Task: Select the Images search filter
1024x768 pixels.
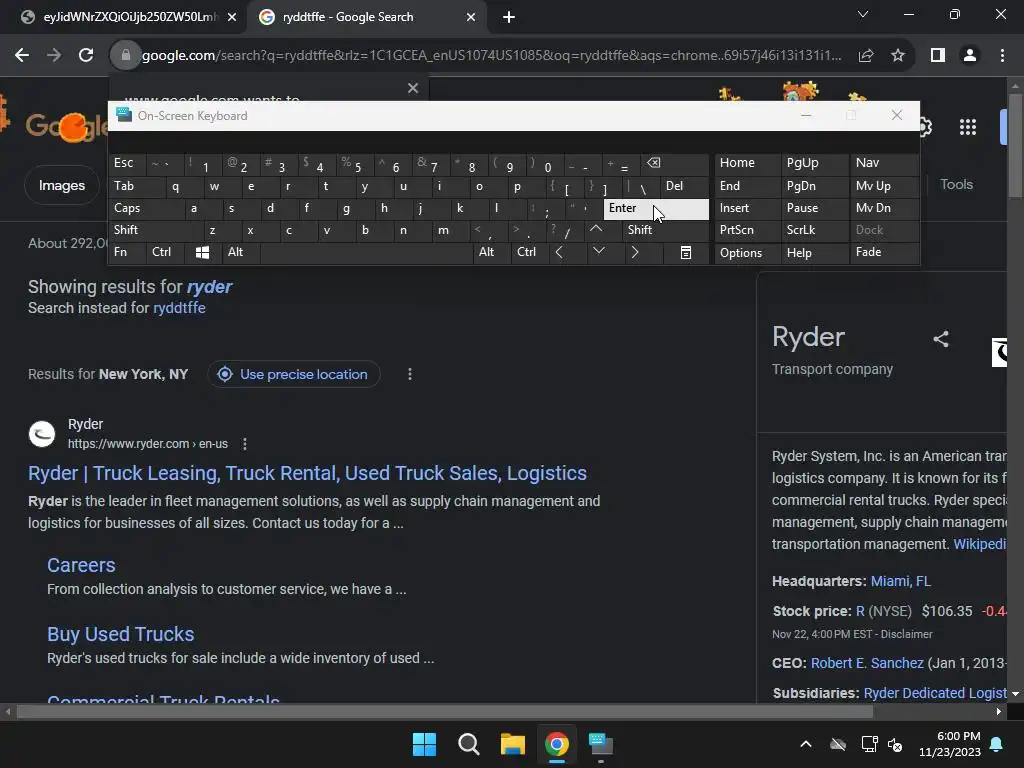Action: (x=61, y=185)
